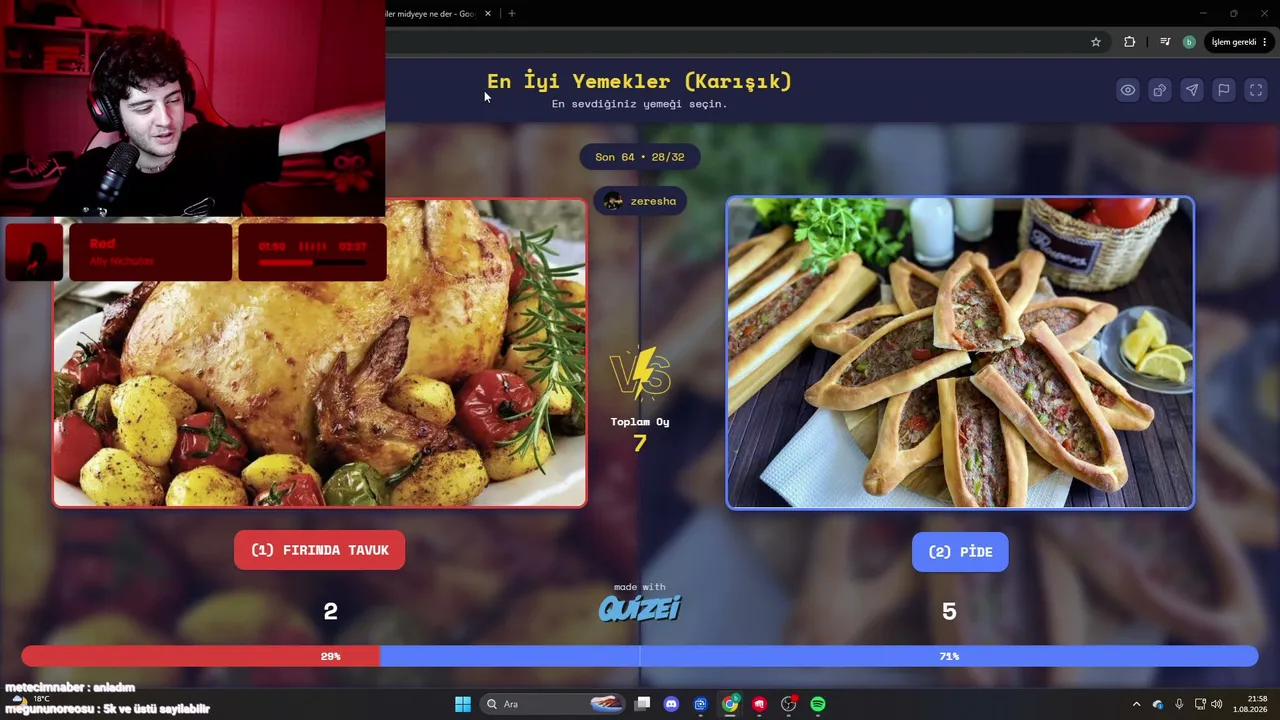The width and height of the screenshot is (1280, 720).
Task: Click the yellow VS lightning emblem
Action: [640, 373]
